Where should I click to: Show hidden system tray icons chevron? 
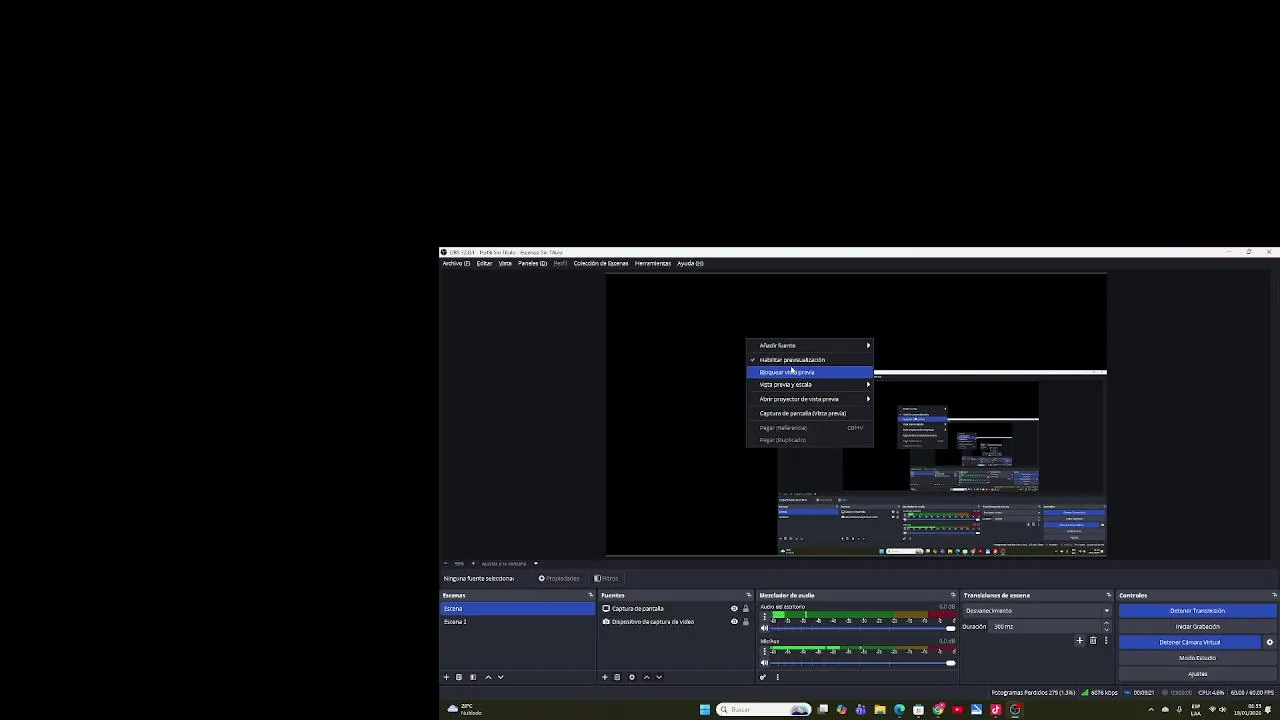(x=1151, y=710)
